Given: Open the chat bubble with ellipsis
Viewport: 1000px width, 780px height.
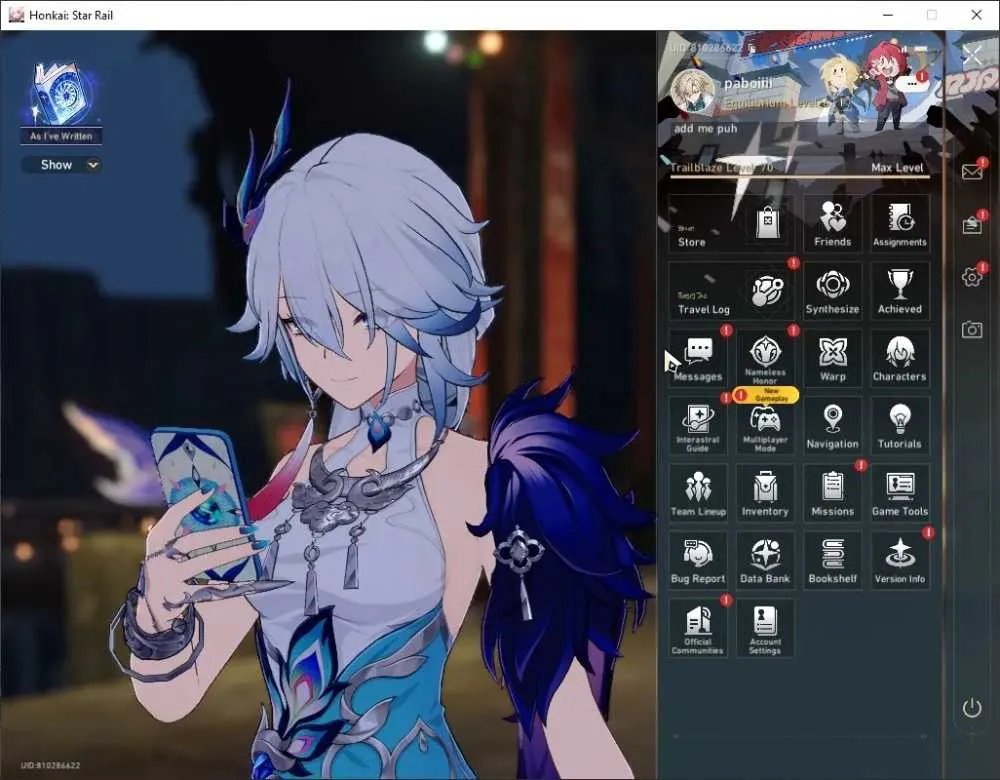Looking at the screenshot, I should [911, 84].
